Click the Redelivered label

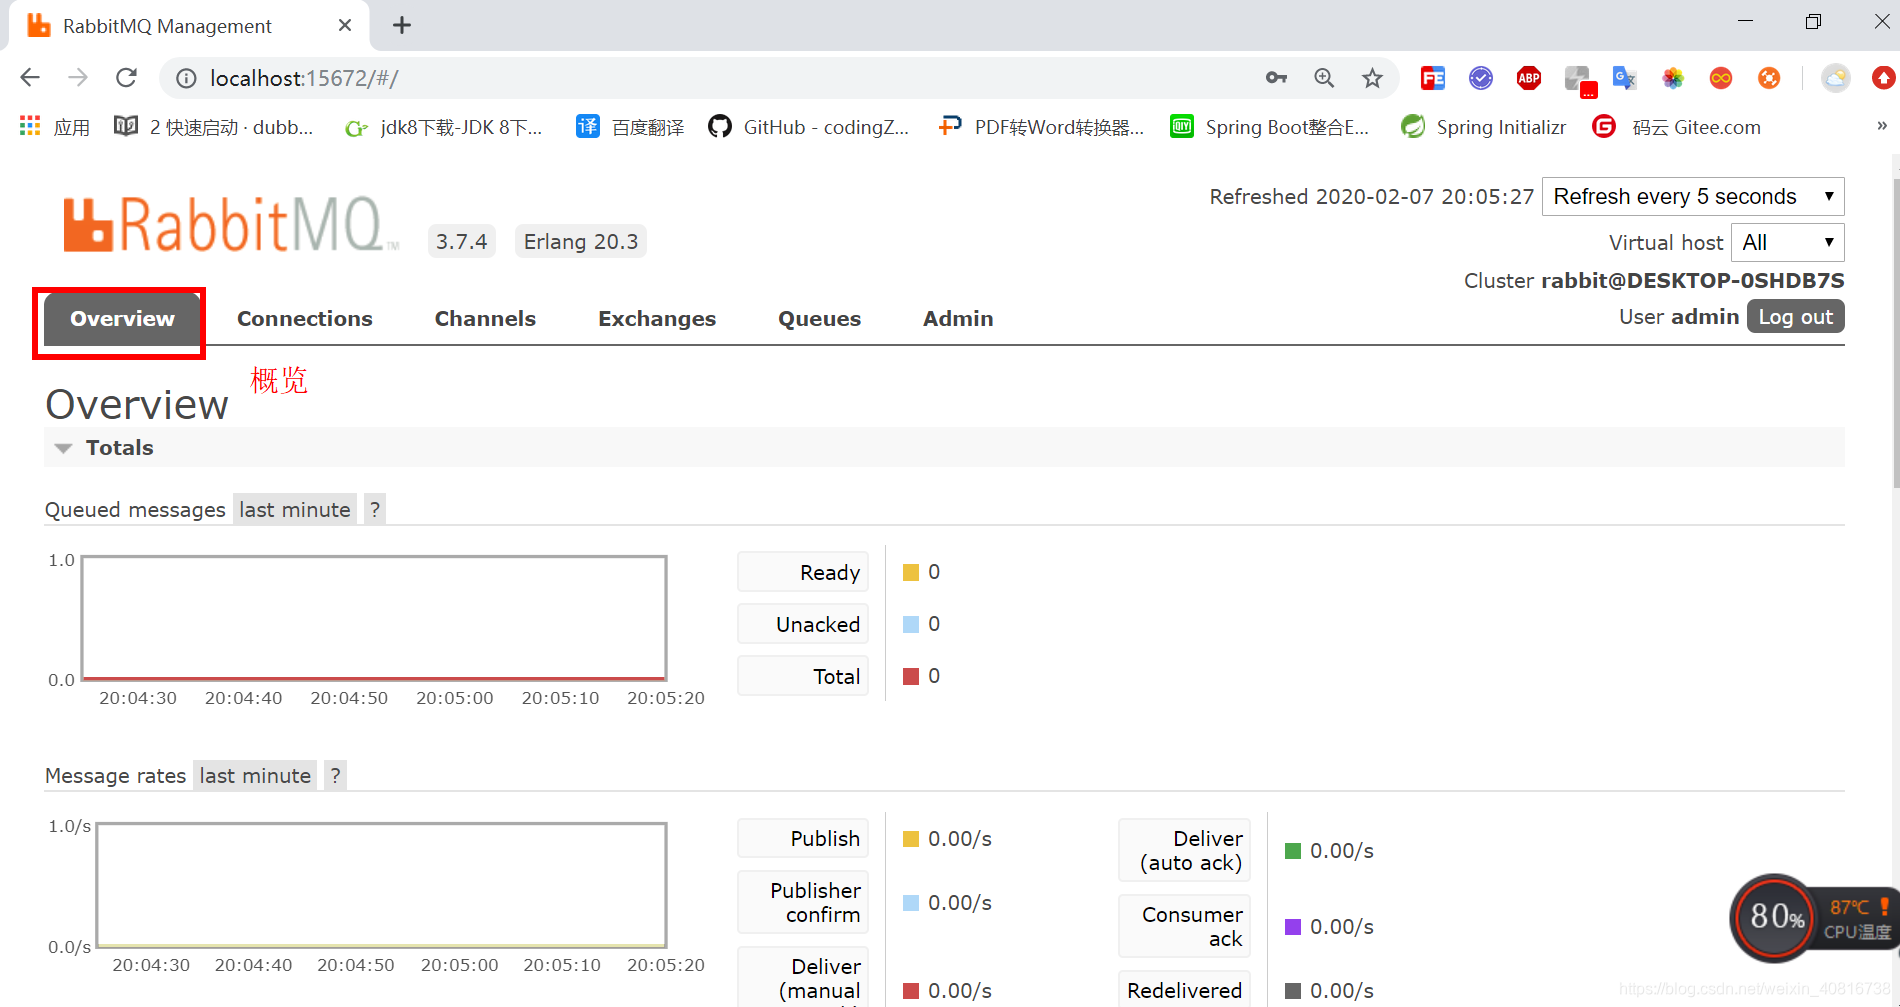click(1185, 991)
